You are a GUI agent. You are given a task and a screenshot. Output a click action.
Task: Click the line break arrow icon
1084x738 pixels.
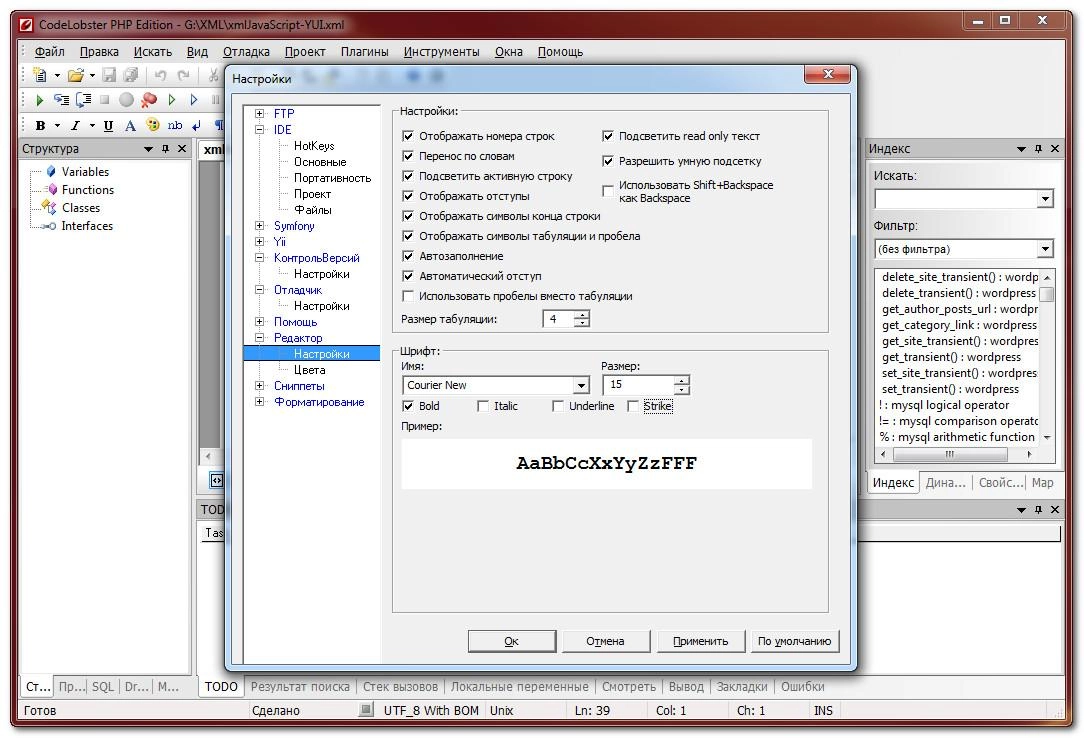[196, 126]
